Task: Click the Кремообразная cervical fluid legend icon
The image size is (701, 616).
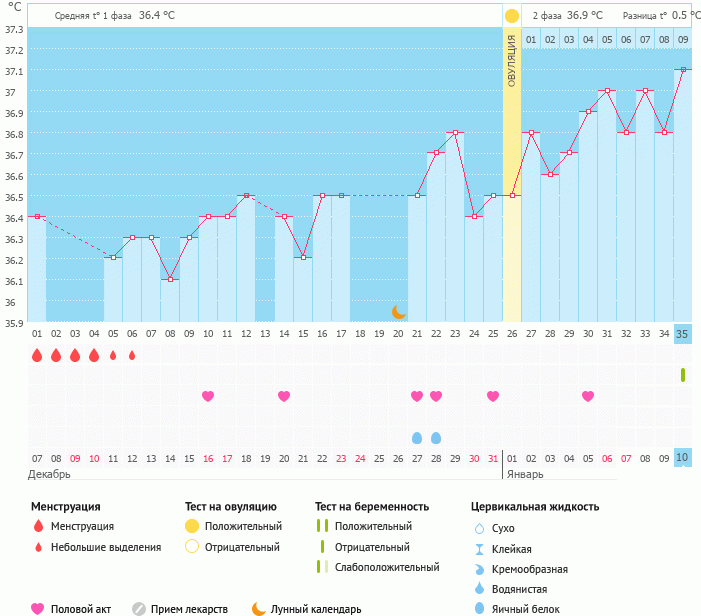Action: (479, 569)
